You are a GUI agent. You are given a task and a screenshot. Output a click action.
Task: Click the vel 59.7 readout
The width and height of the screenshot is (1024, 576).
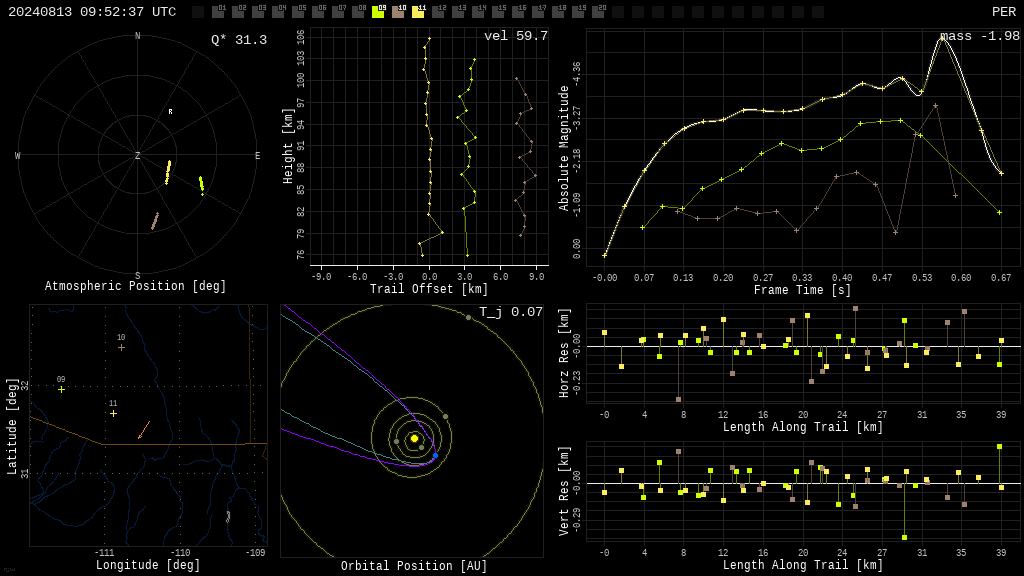(x=516, y=36)
